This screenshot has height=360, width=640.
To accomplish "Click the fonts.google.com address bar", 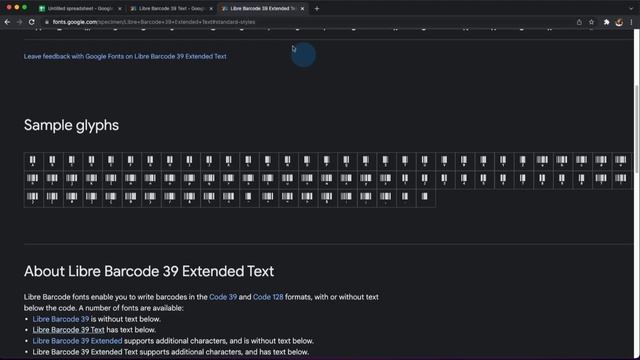I will coord(306,22).
